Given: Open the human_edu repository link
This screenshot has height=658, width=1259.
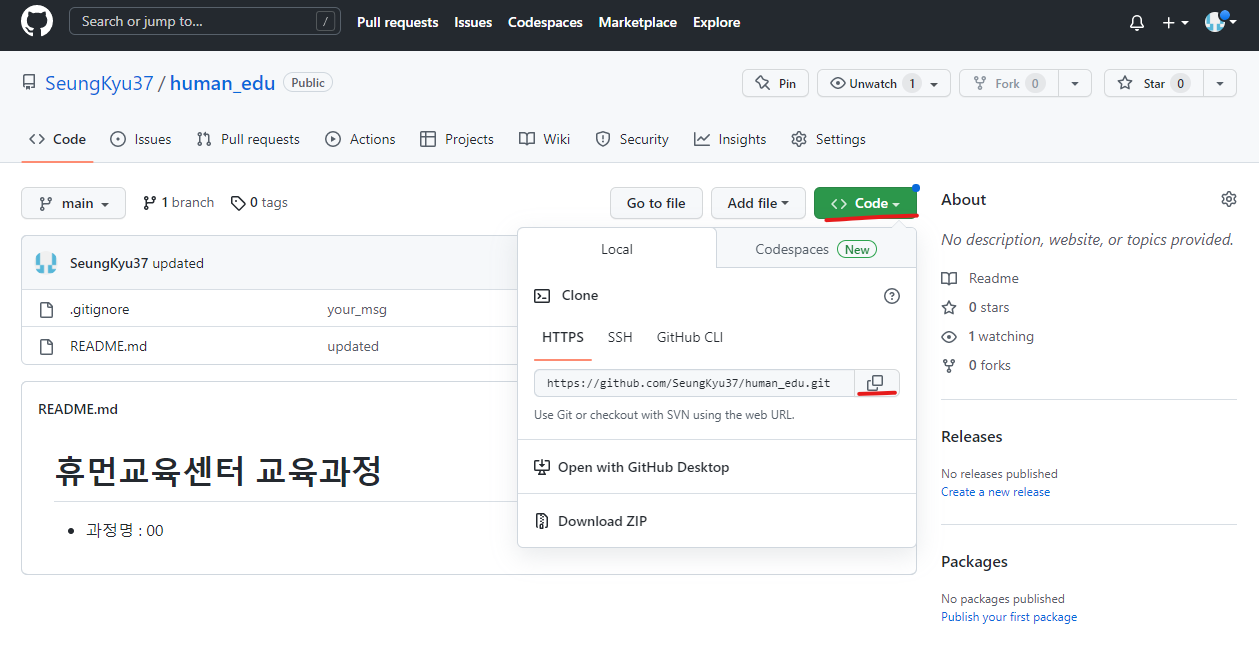Looking at the screenshot, I should (222, 83).
